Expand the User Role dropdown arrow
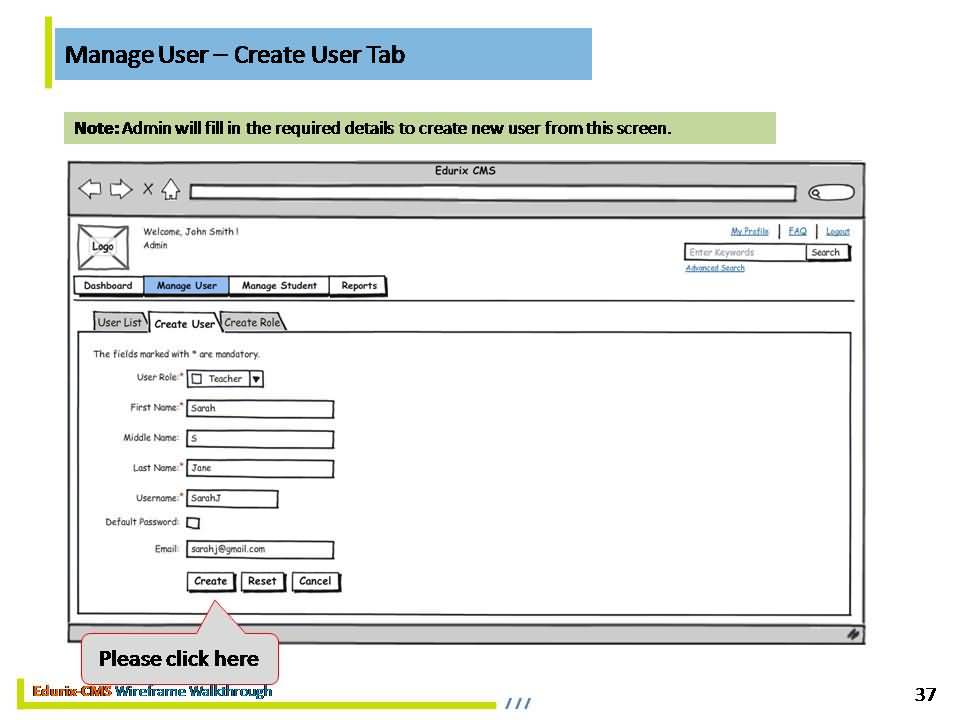 tap(256, 379)
